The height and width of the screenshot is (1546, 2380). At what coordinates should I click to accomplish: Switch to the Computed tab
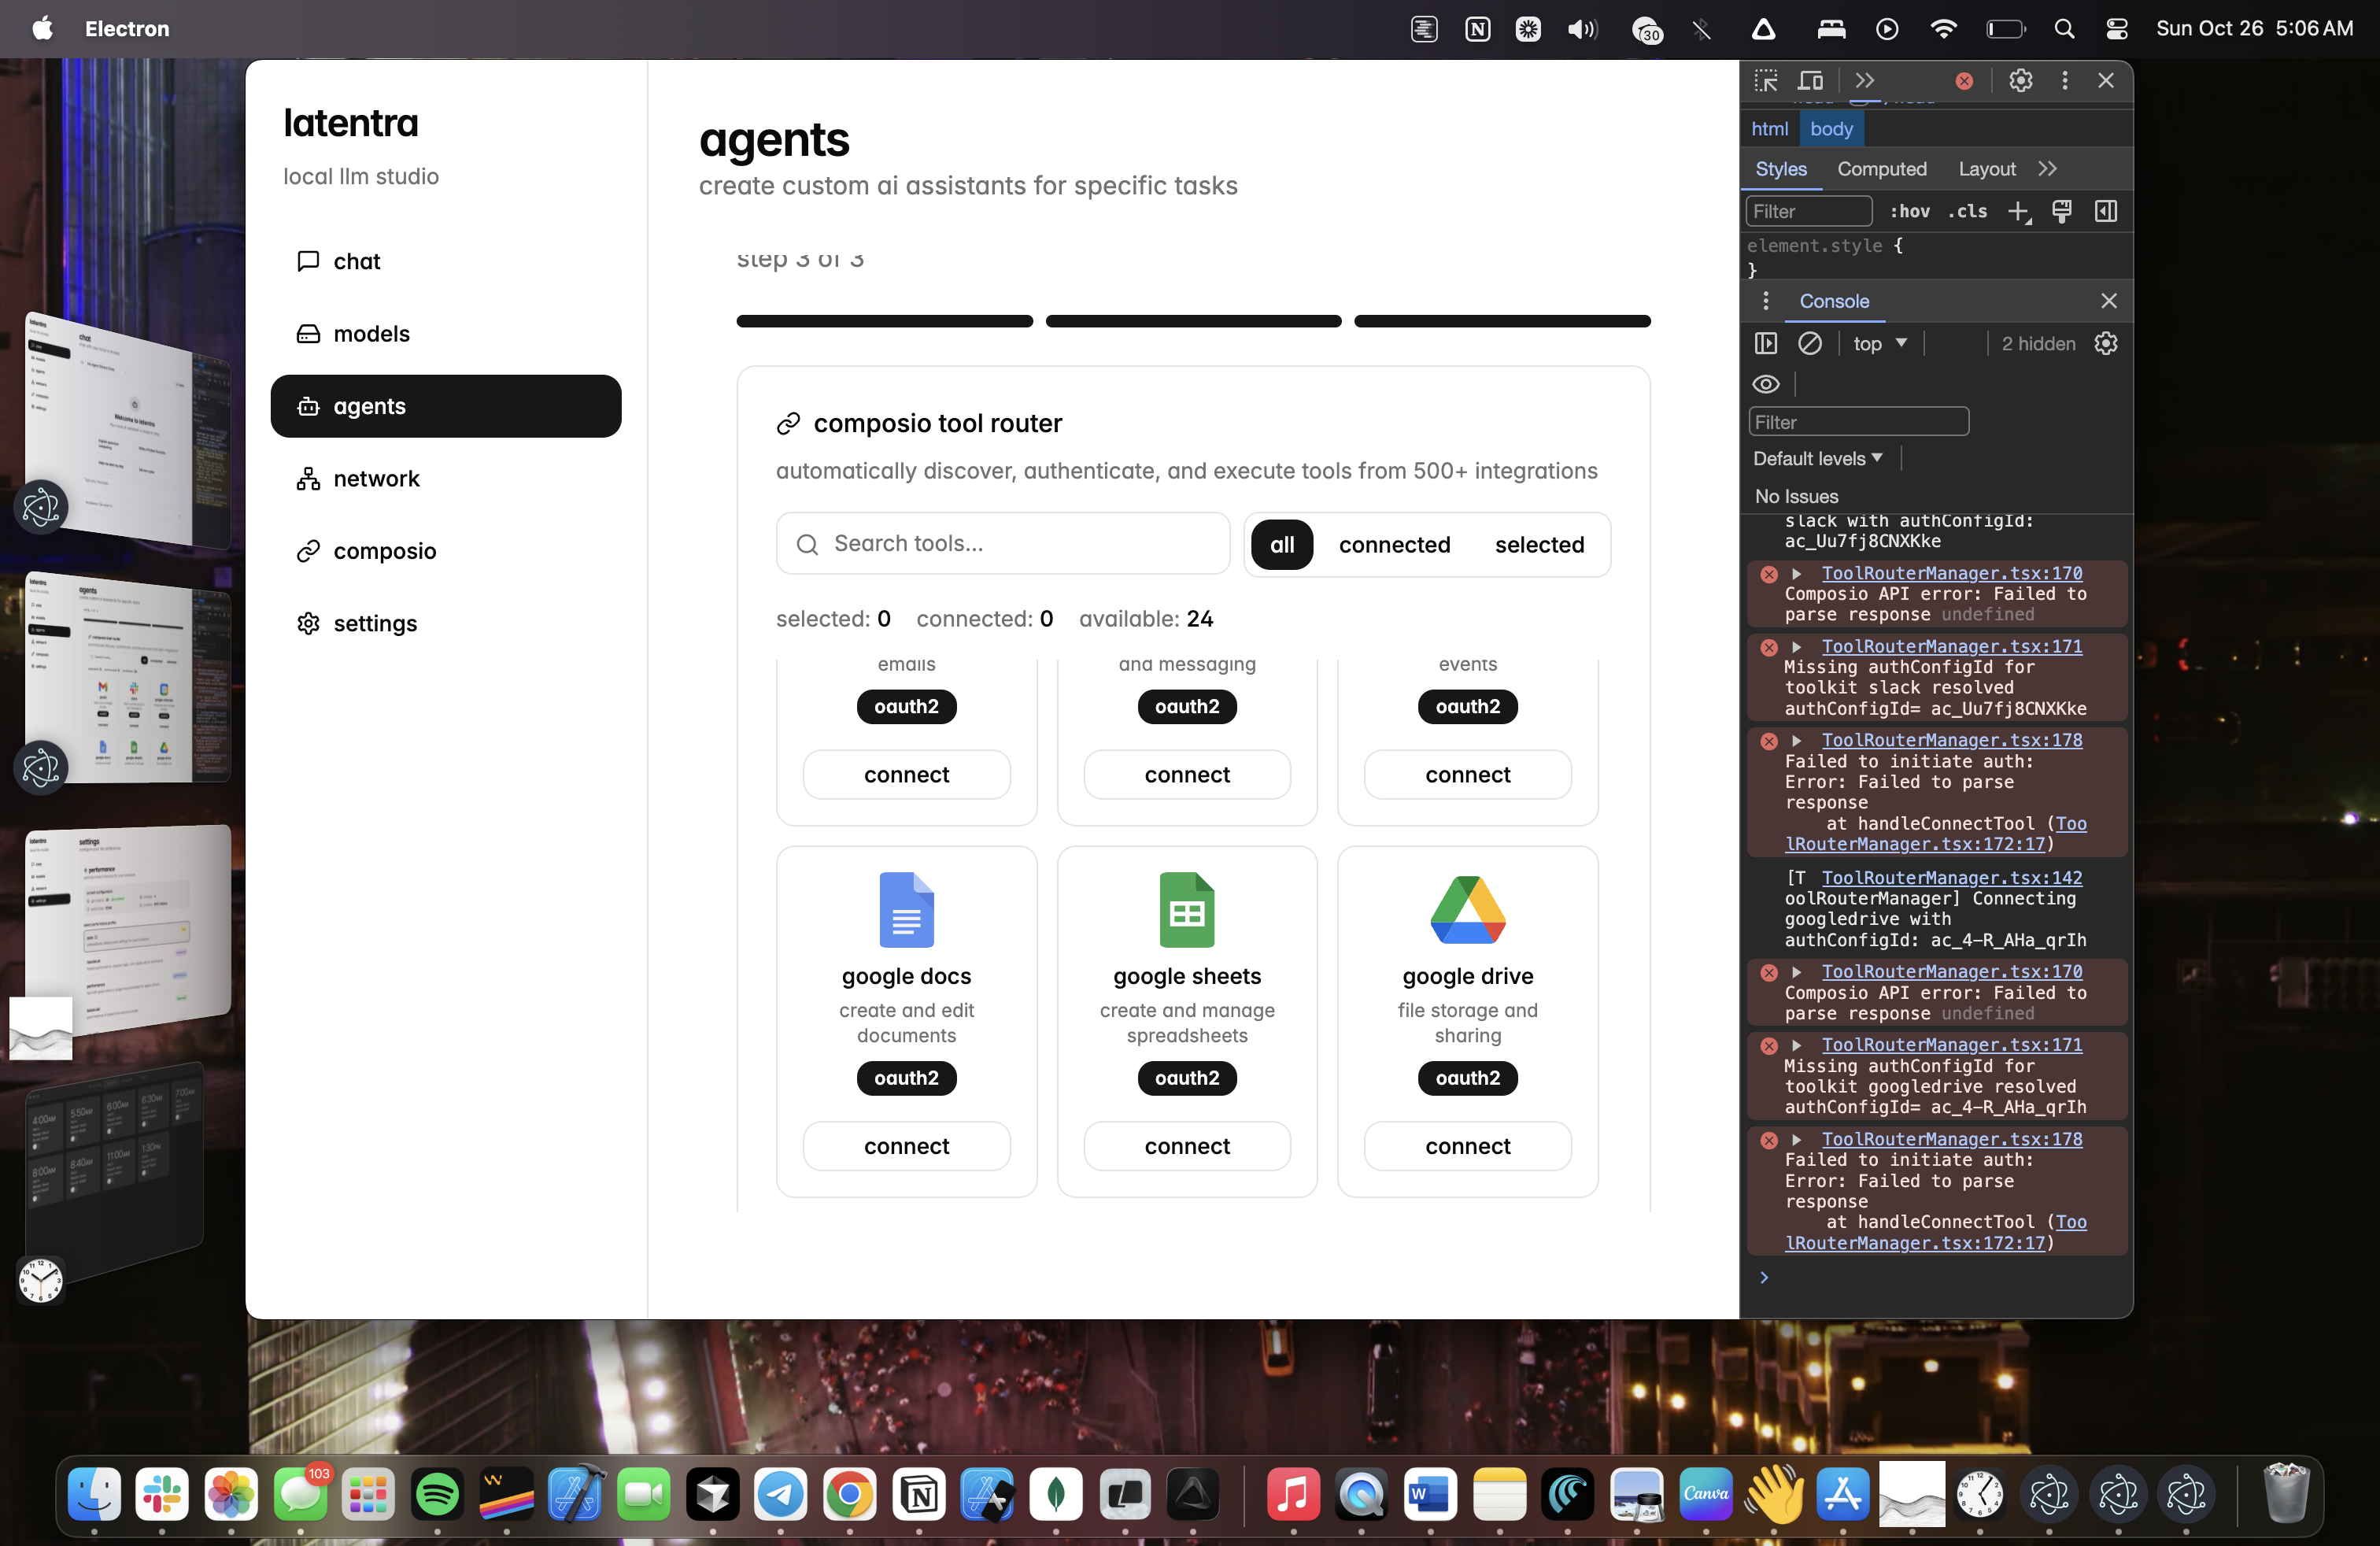tap(1881, 169)
